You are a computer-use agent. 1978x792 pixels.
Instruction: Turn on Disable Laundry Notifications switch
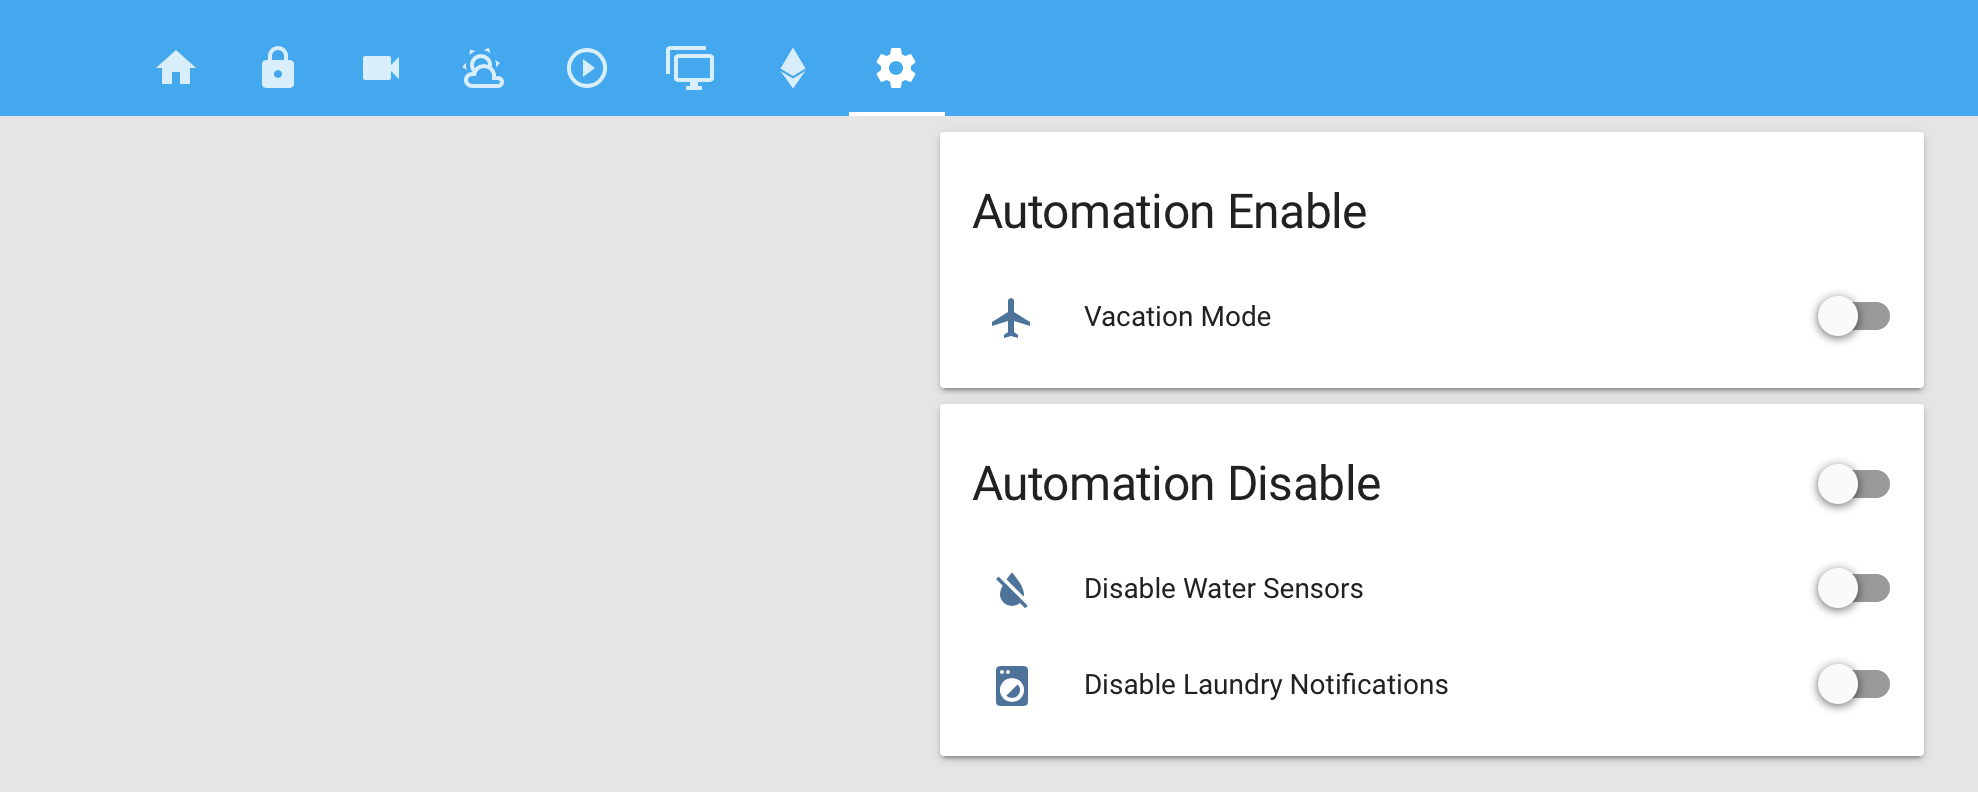click(x=1853, y=684)
